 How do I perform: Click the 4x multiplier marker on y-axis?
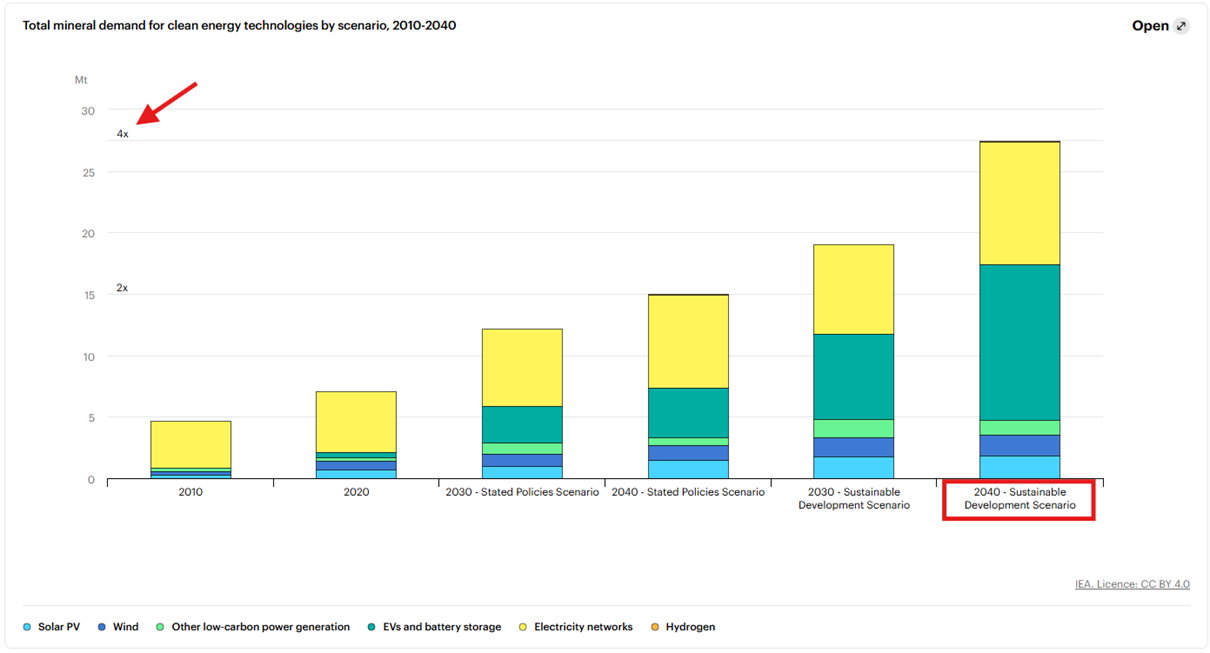(x=122, y=134)
